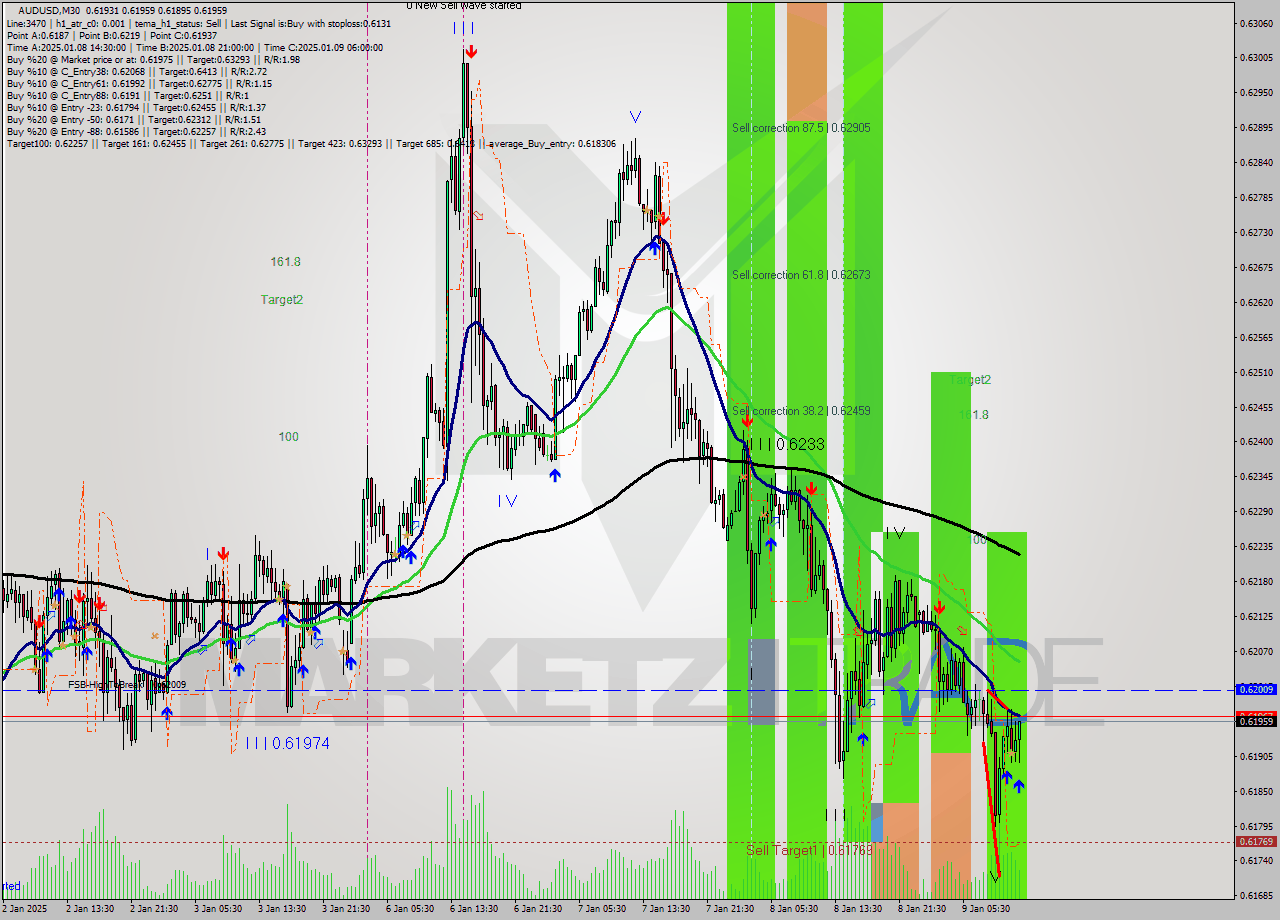Click the '8 Jan 21:30' time label
Screen dimensions: 1280x920
coord(922,909)
